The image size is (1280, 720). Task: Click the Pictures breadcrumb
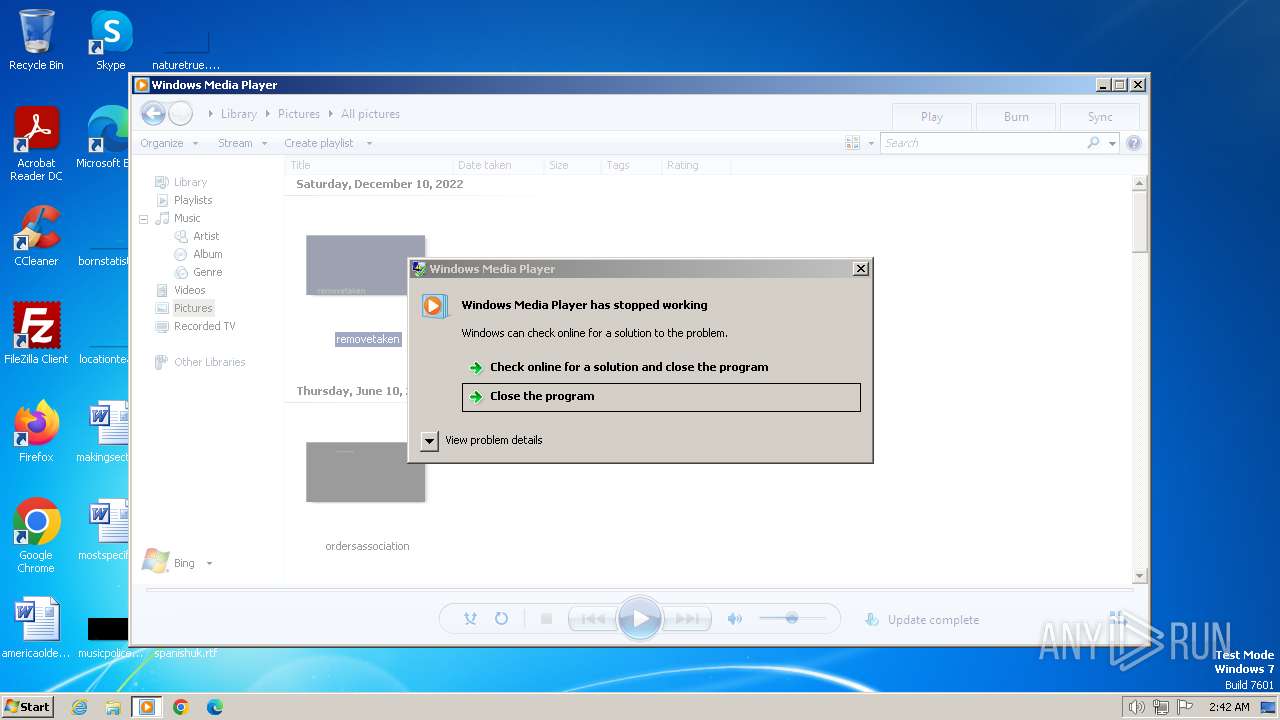299,114
